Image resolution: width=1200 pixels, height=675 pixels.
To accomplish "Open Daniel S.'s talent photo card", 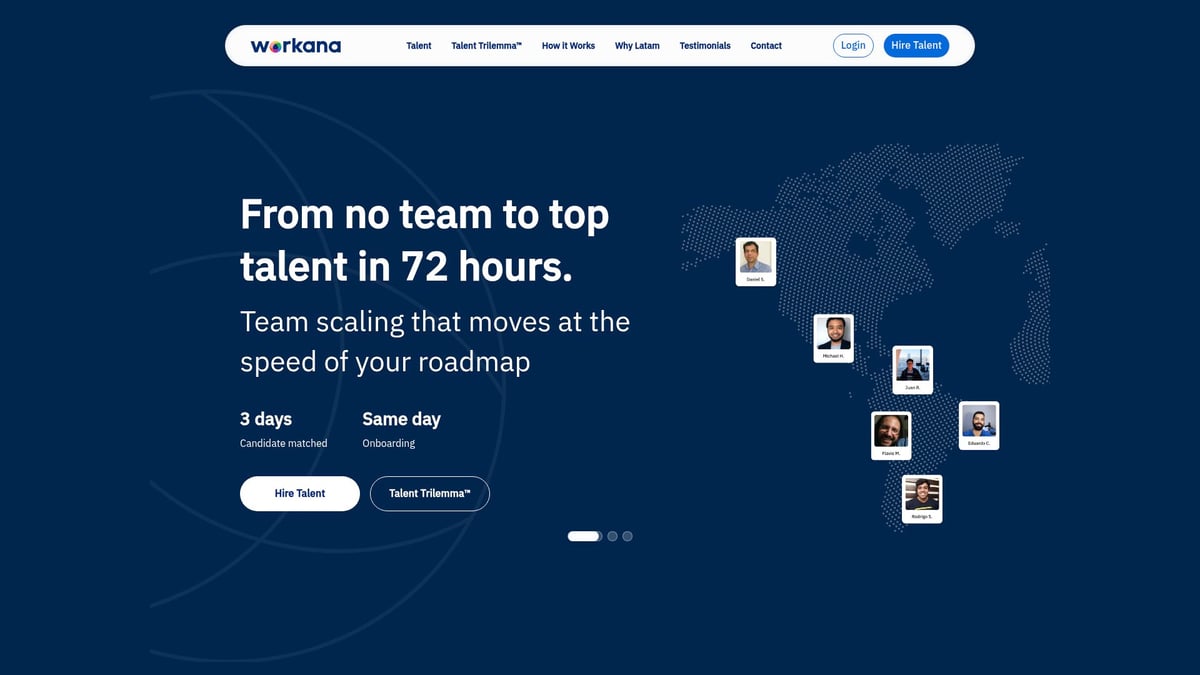I will click(x=755, y=261).
